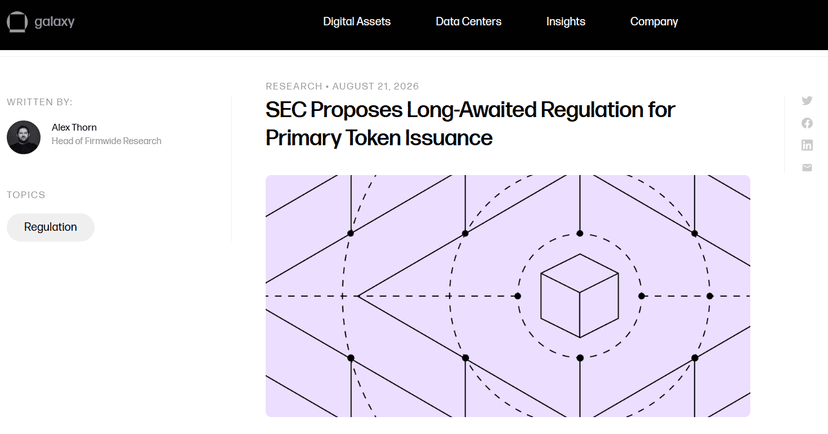This screenshot has height=434, width=828.
Task: Click Alex Thorn's author avatar
Action: [x=23, y=137]
